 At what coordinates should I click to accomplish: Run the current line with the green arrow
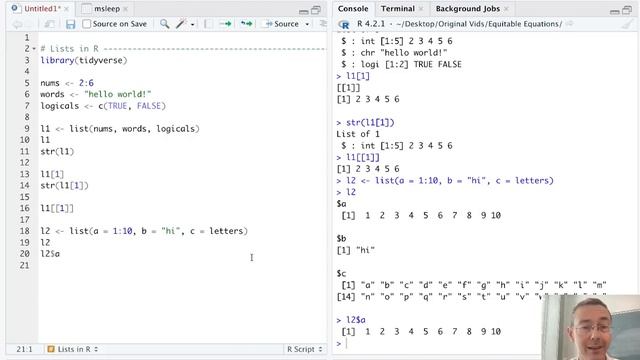pyautogui.click(x=225, y=24)
